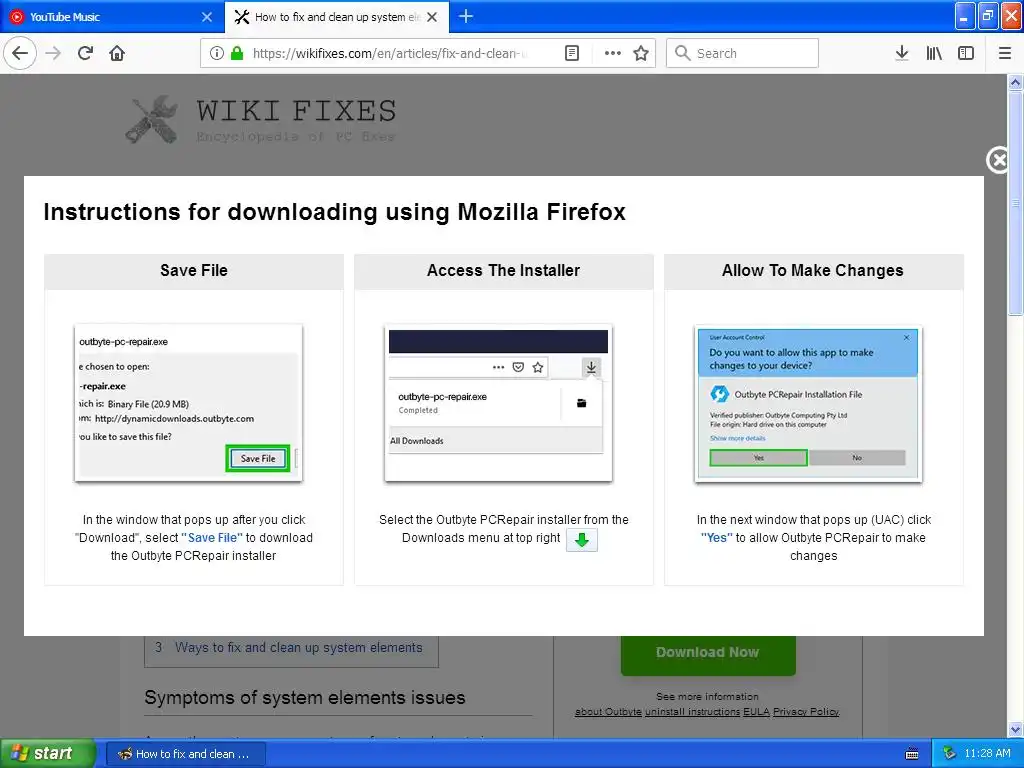Open the about Outbyte link

(x=608, y=712)
